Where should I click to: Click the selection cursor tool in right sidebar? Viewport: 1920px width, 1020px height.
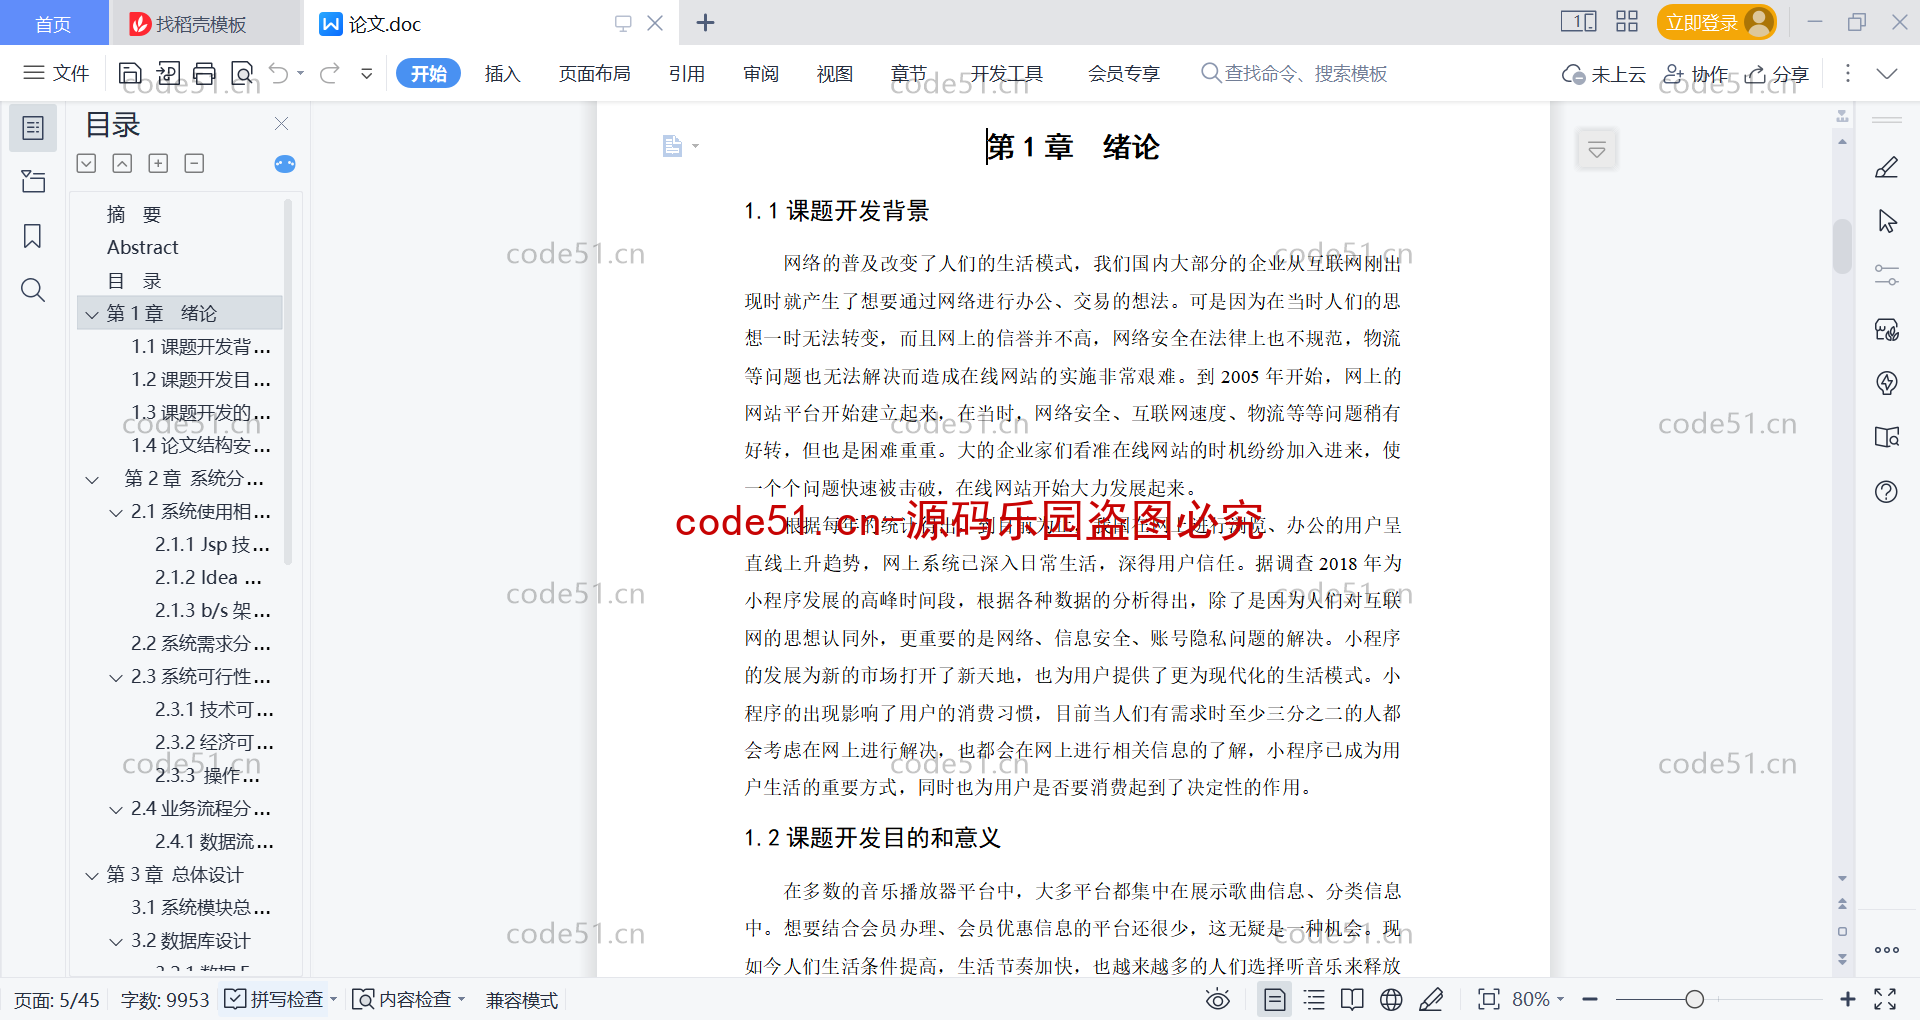(1886, 221)
